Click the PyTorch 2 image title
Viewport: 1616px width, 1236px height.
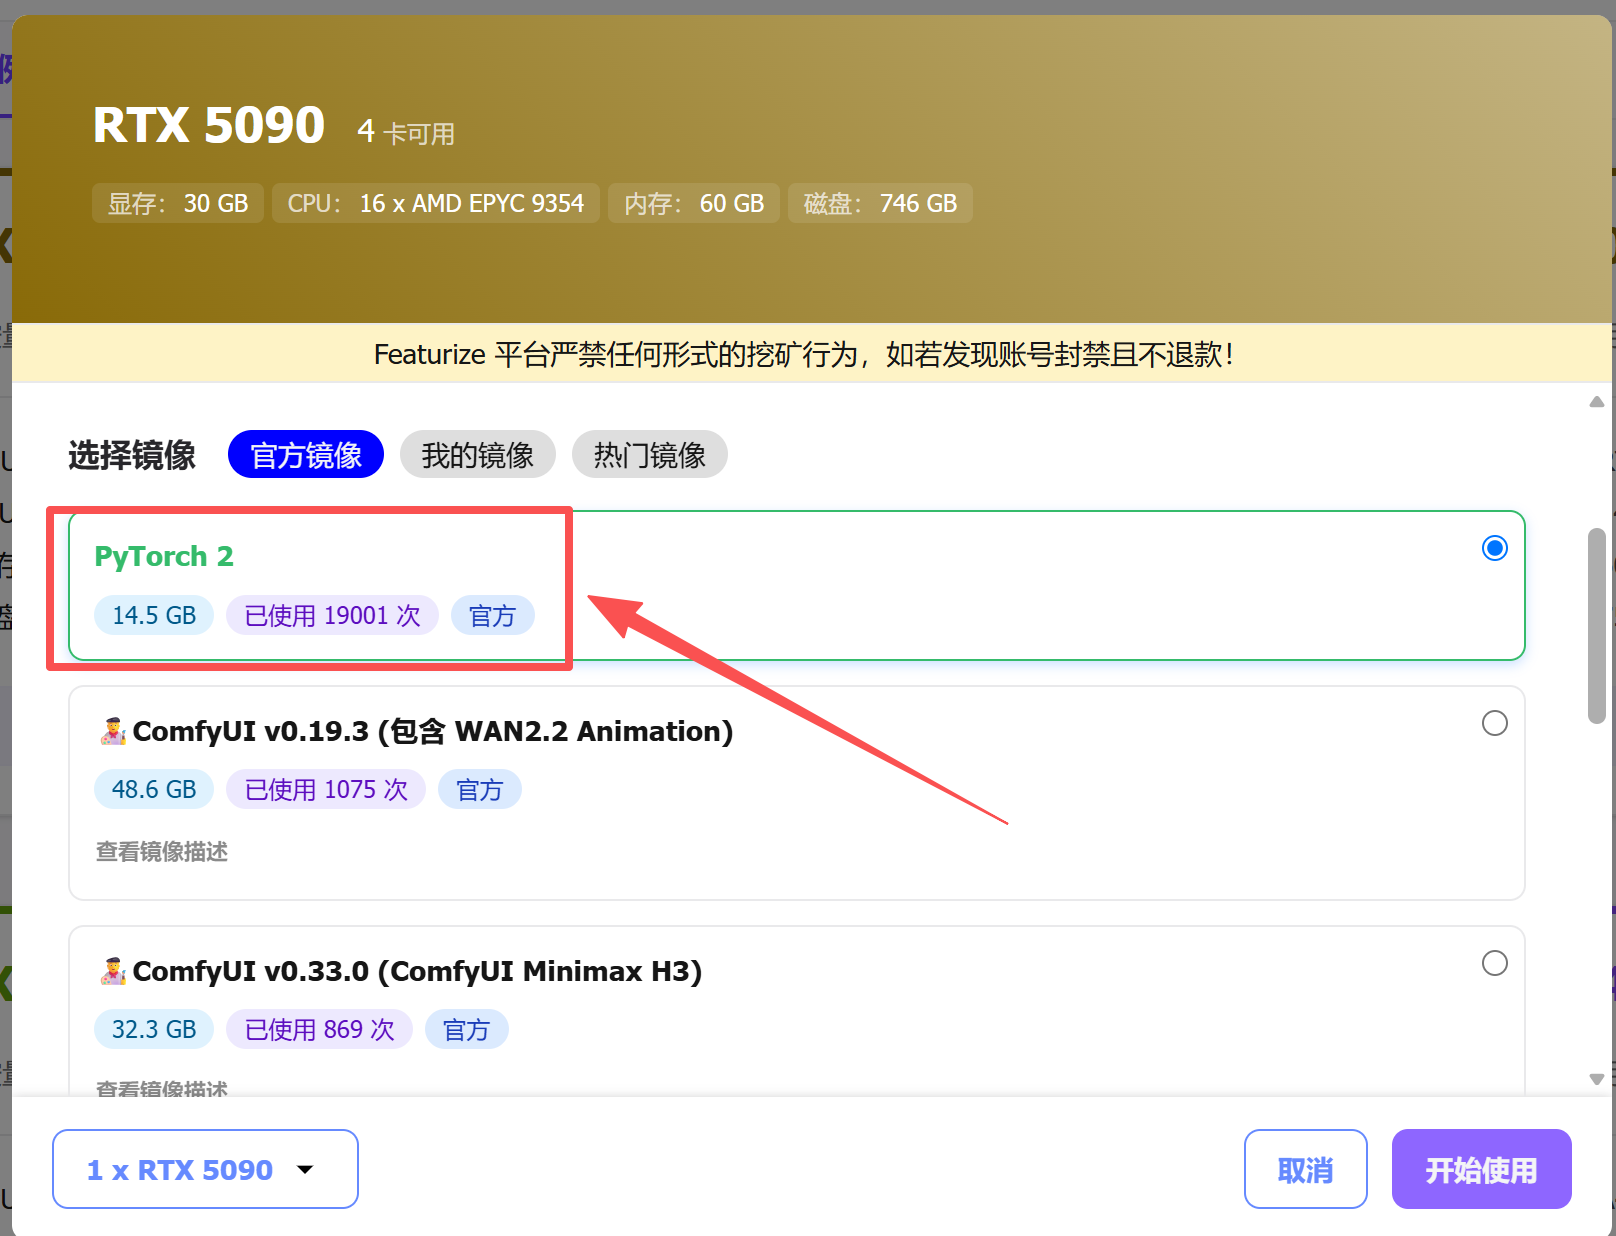pyautogui.click(x=164, y=556)
